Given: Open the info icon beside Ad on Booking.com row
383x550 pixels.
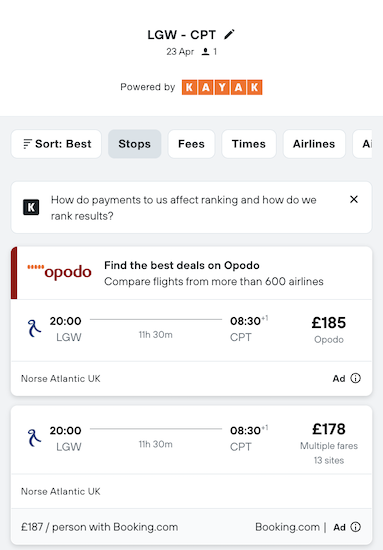Looking at the screenshot, I should pyautogui.click(x=356, y=527).
